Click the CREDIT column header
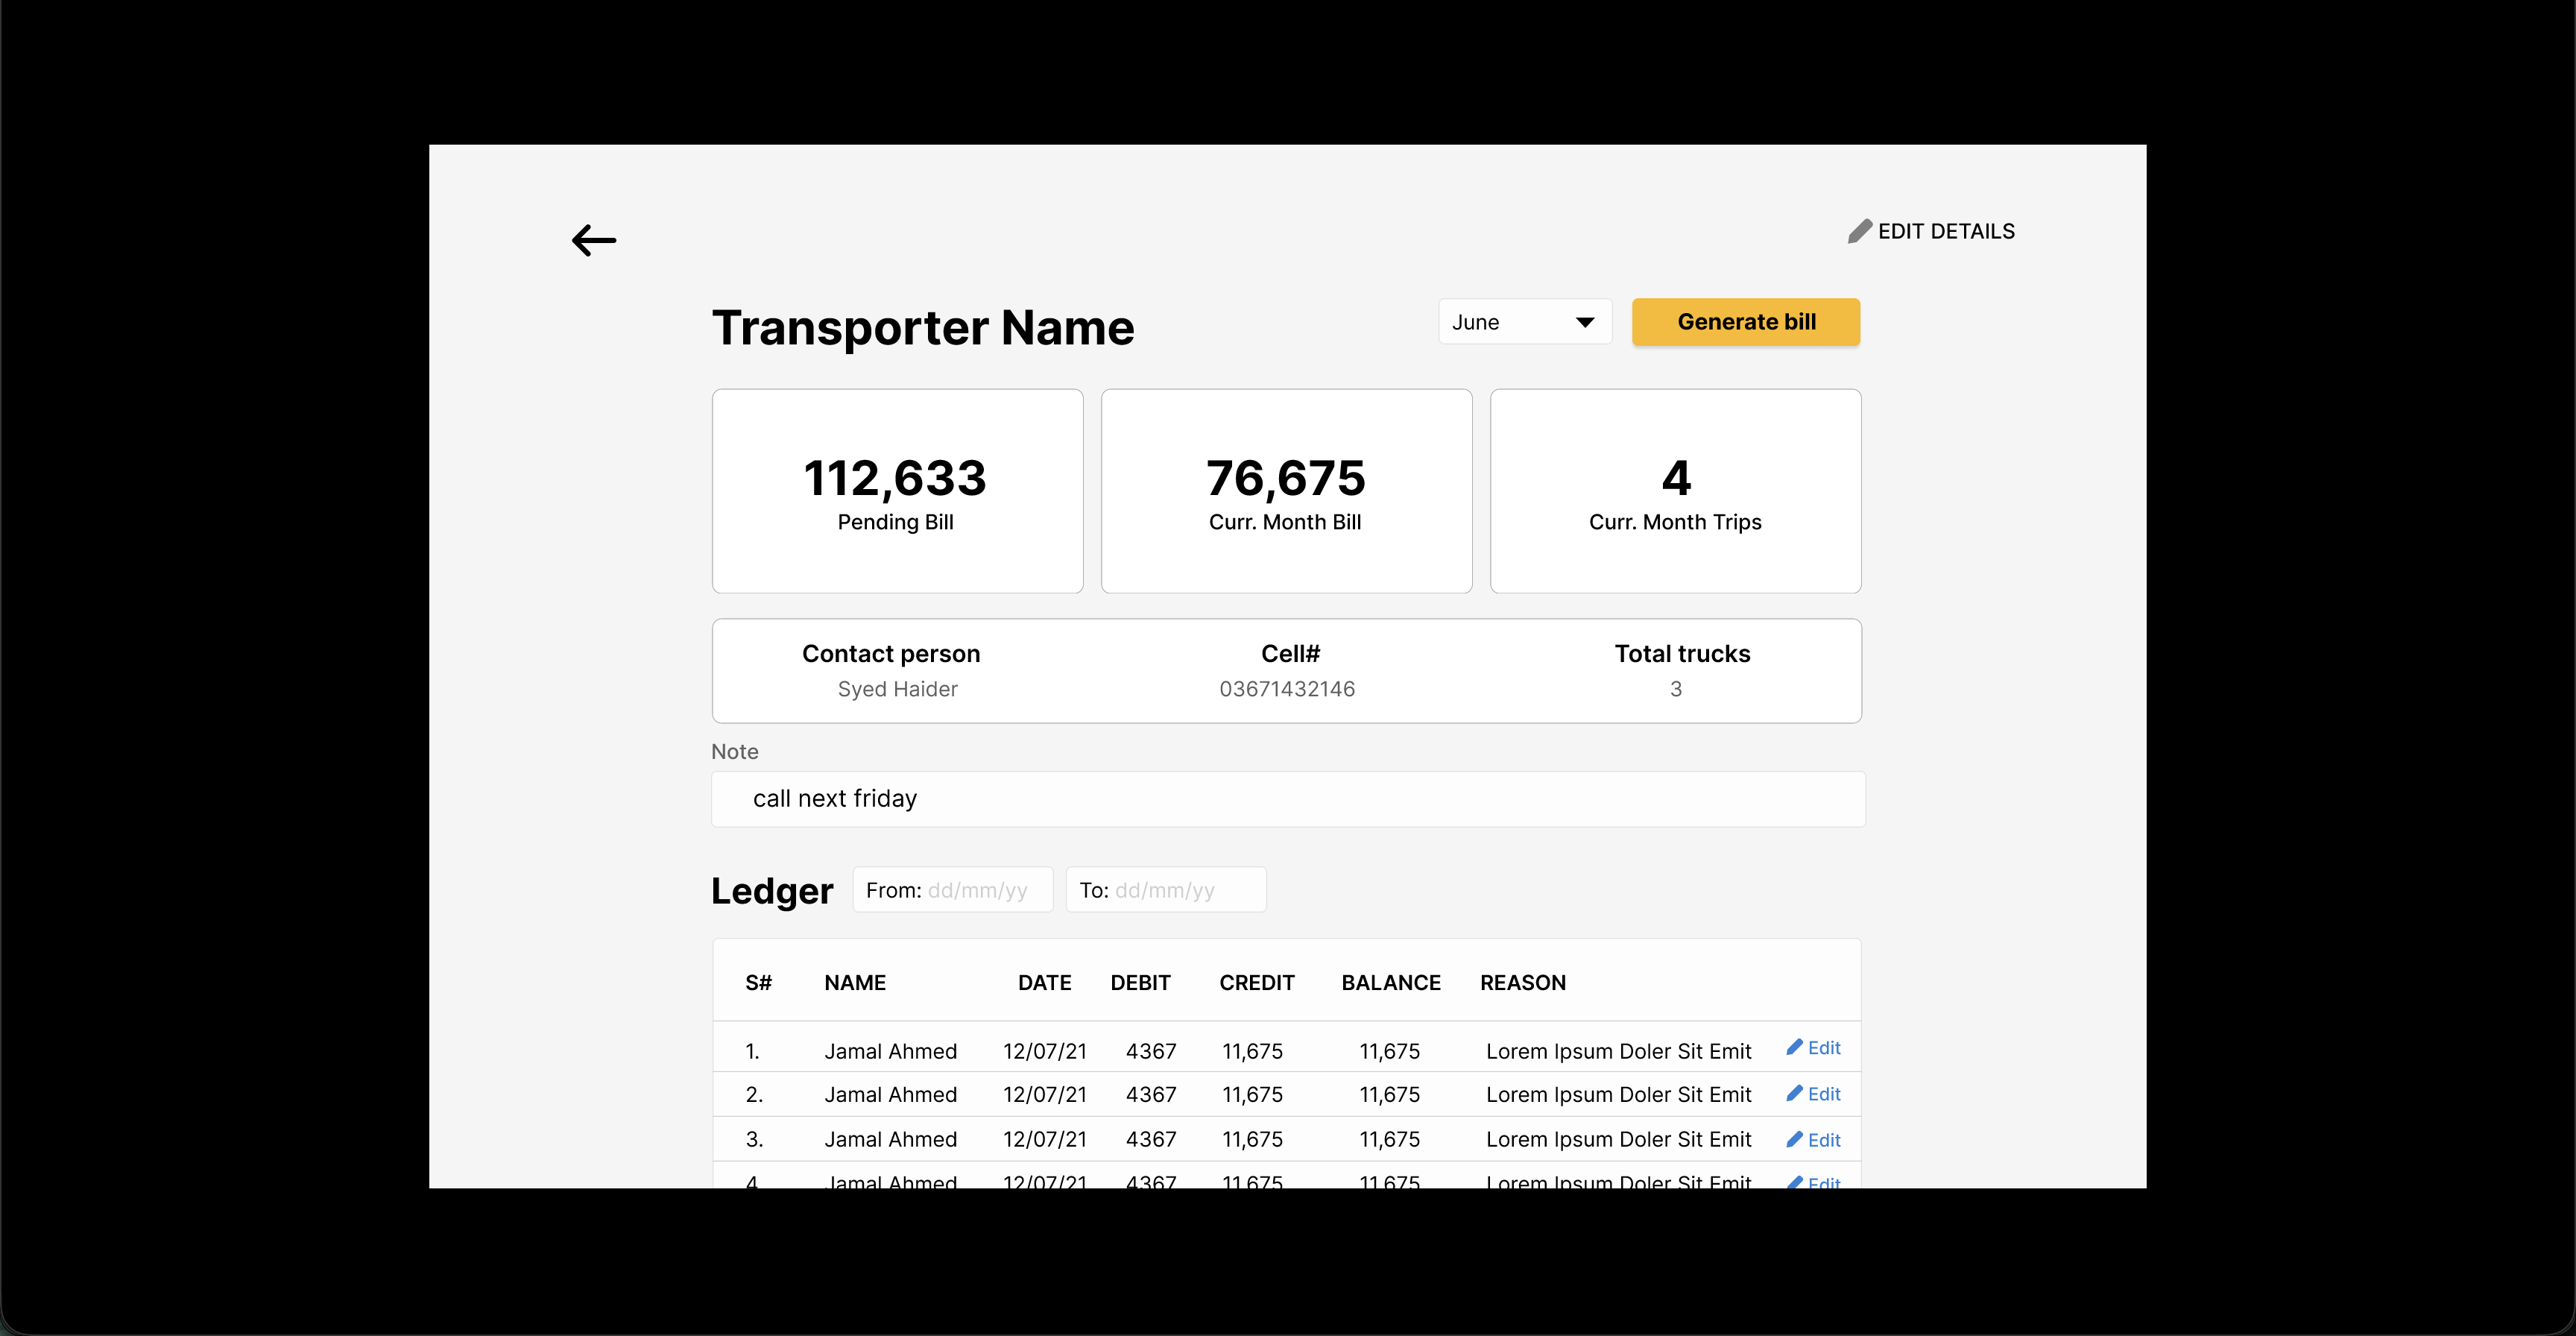The width and height of the screenshot is (2576, 1336). (x=1257, y=983)
